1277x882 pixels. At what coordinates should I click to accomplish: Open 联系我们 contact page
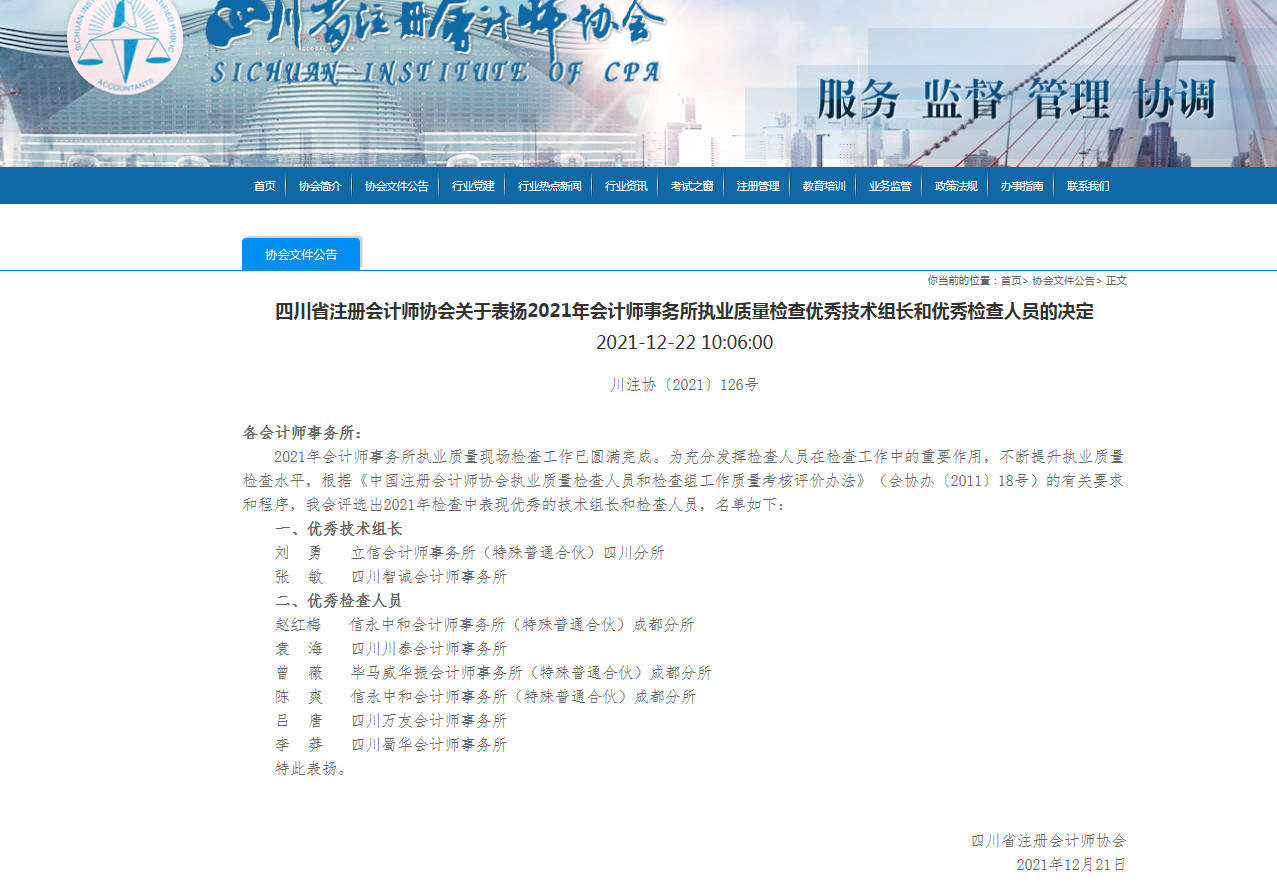point(1088,186)
